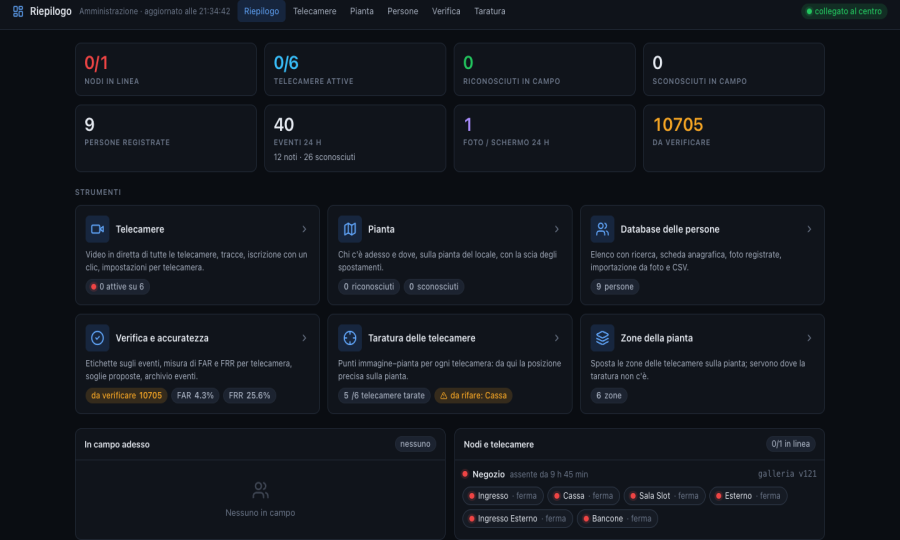This screenshot has height=540, width=900.
Task: Click the red status dot beside Negozio
Action: pyautogui.click(x=465, y=474)
